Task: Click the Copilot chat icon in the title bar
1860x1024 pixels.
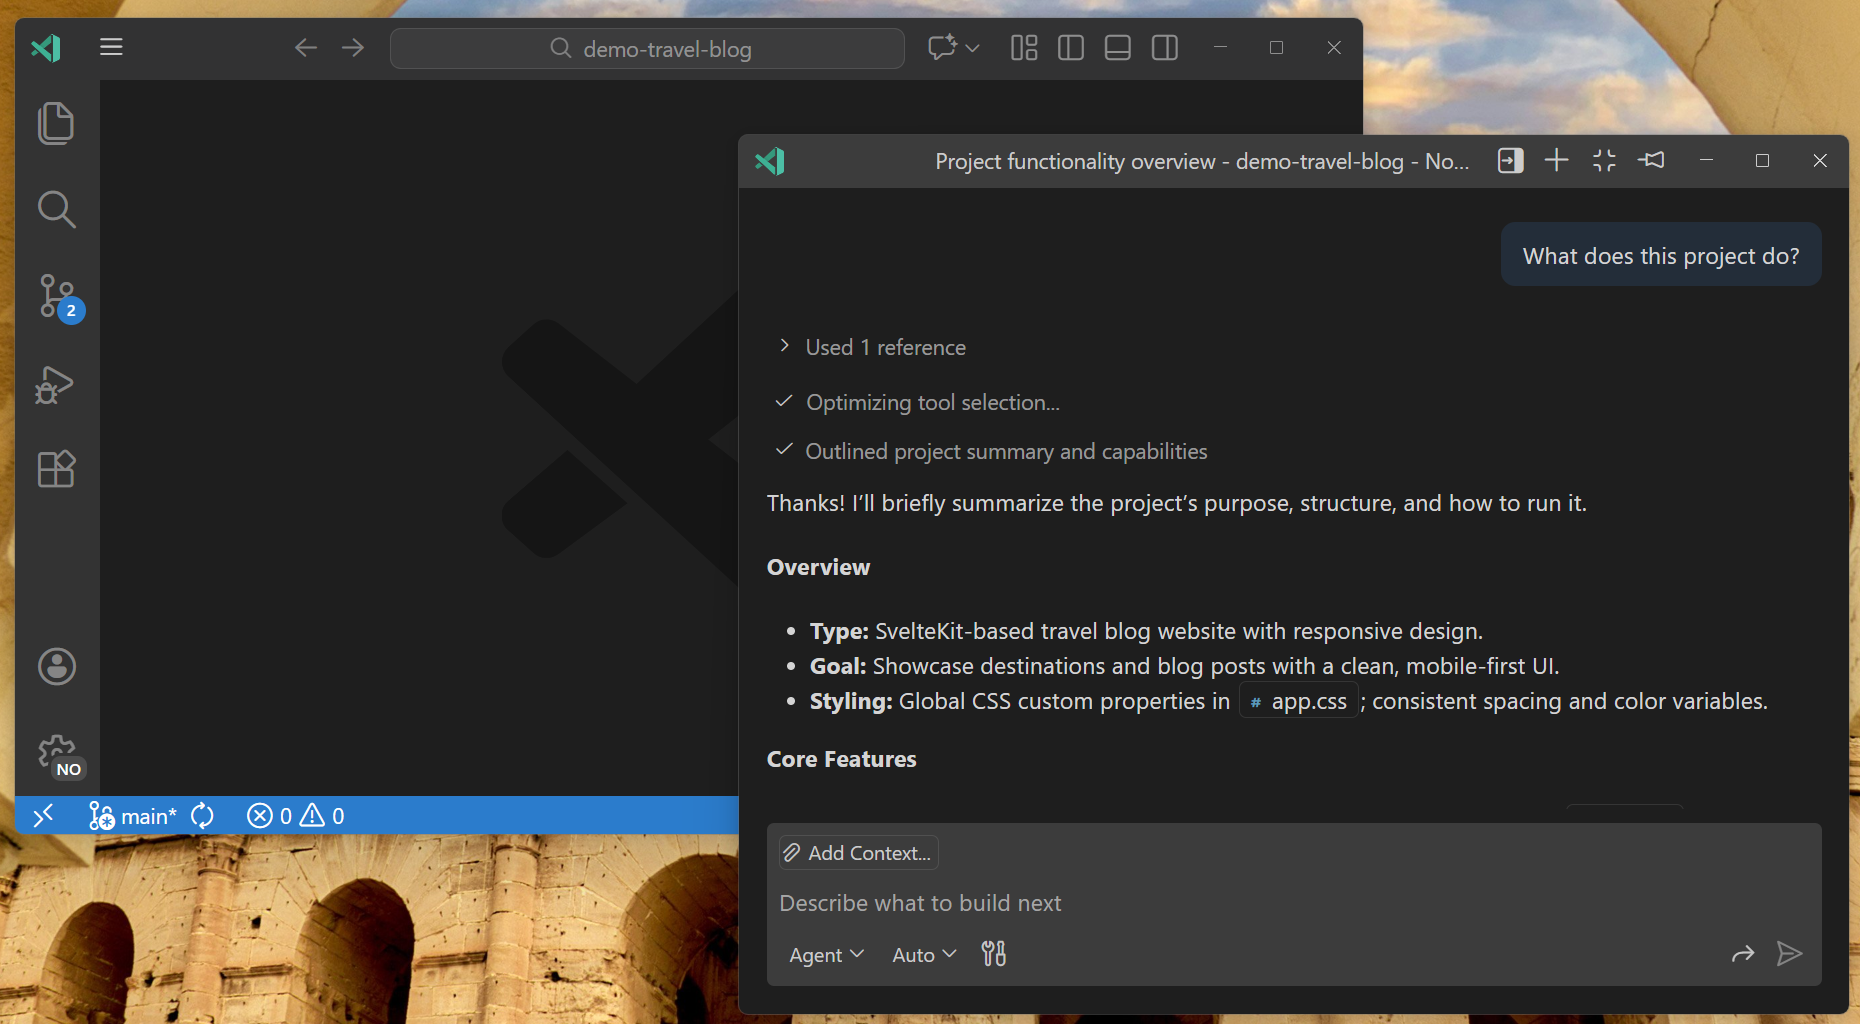Action: 944,47
